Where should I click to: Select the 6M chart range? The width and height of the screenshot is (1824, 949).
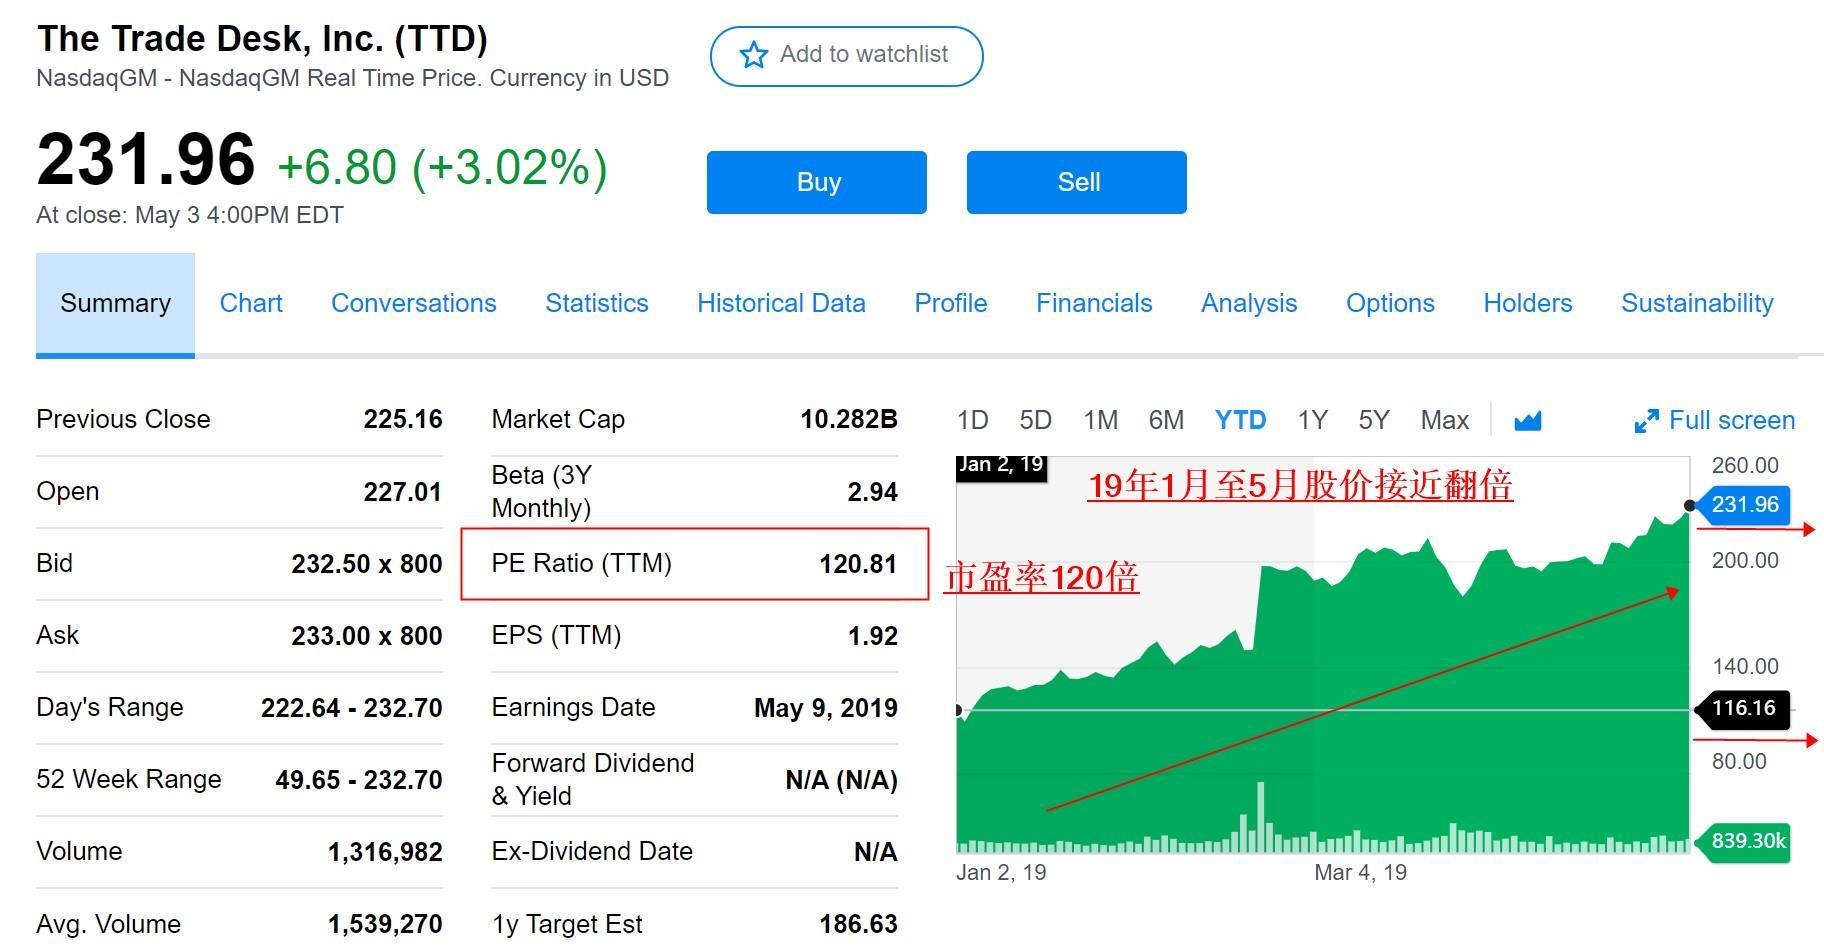pos(1166,420)
